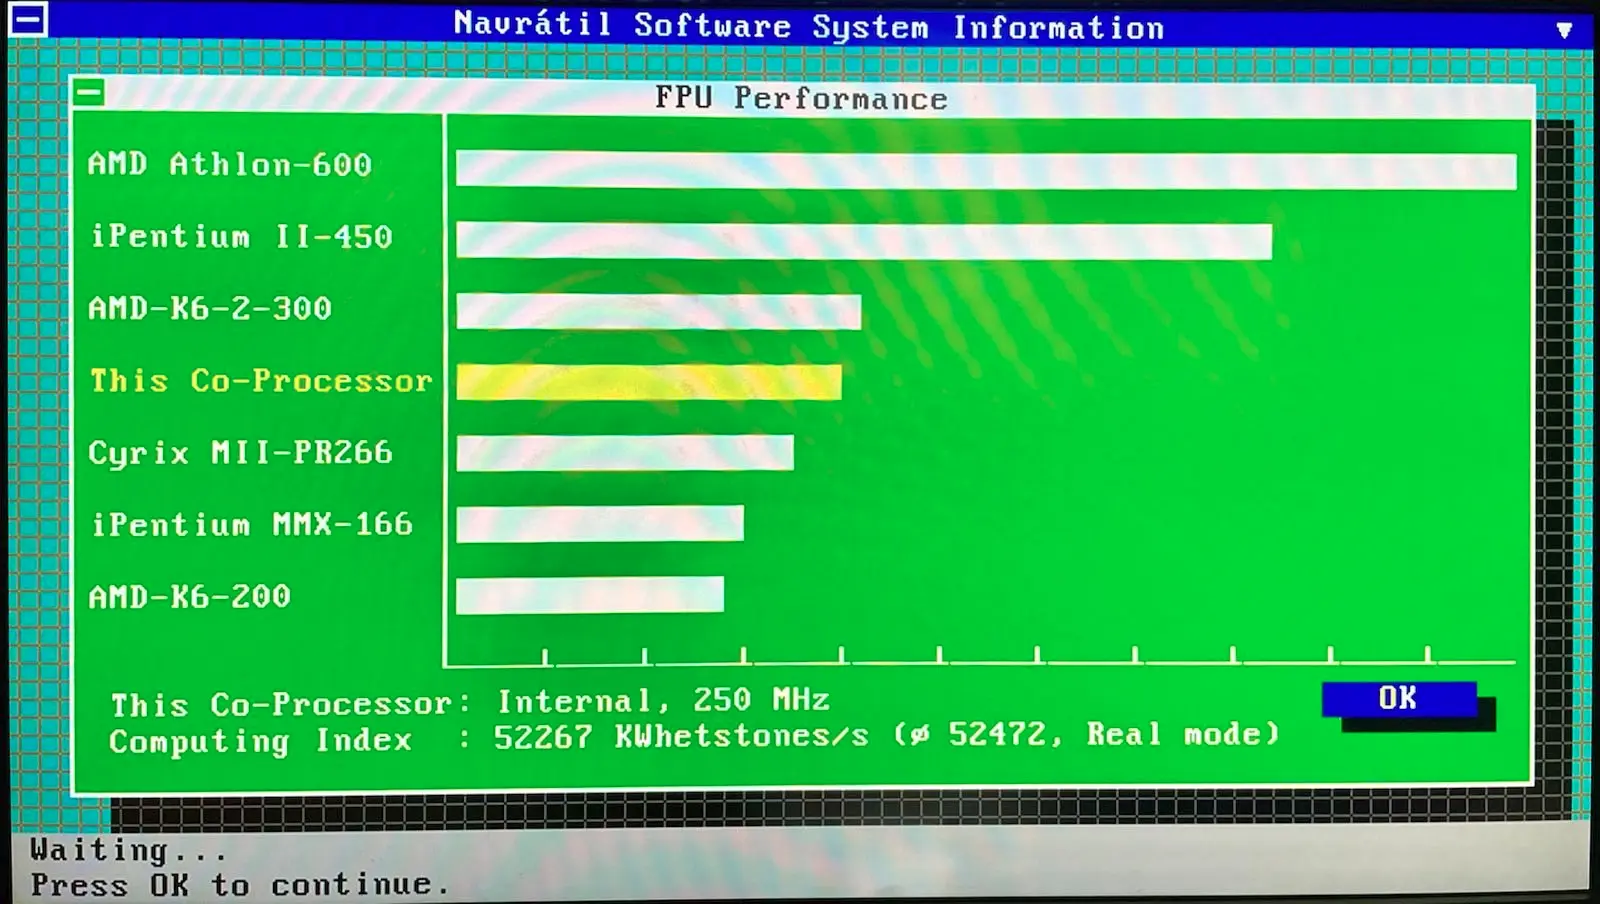
Task: Select the iPentium MMX-166 label
Action: pos(251,524)
